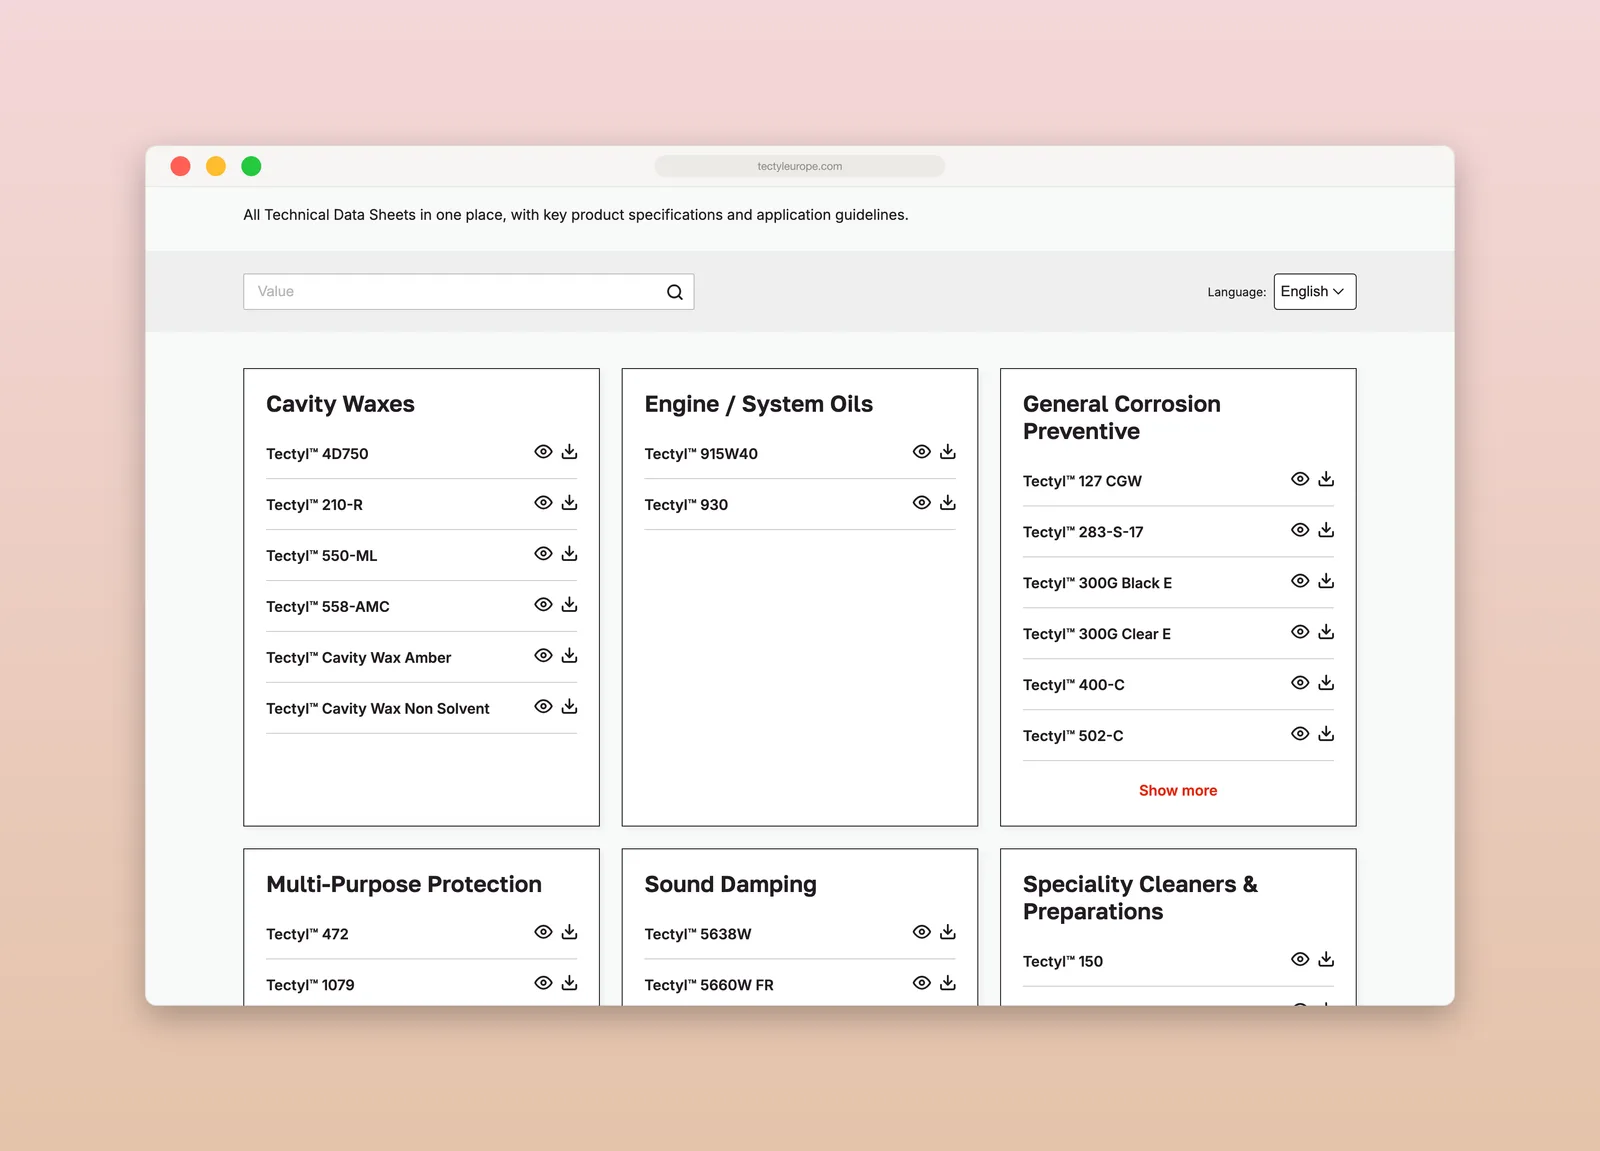The width and height of the screenshot is (1600, 1151).
Task: Focus the Value search field
Action: pyautogui.click(x=468, y=292)
